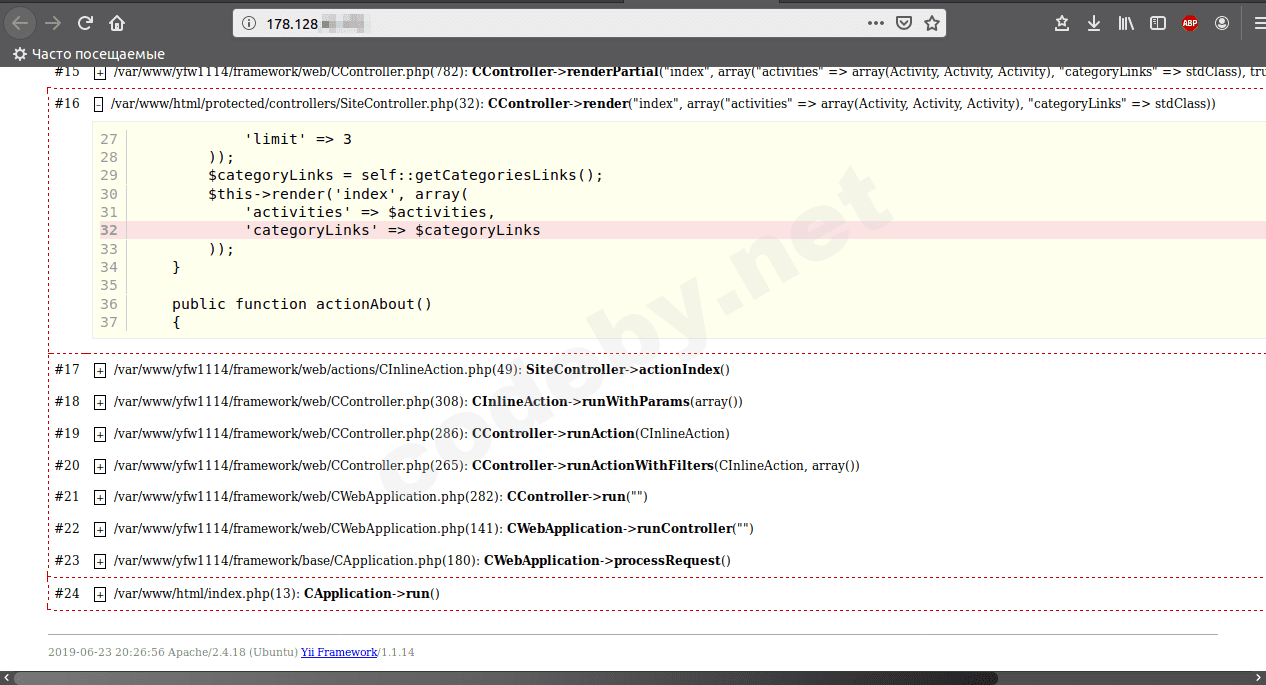Image resolution: width=1266 pixels, height=685 pixels.
Task: Click the horizontal scrollbar at page bottom
Action: coord(505,678)
